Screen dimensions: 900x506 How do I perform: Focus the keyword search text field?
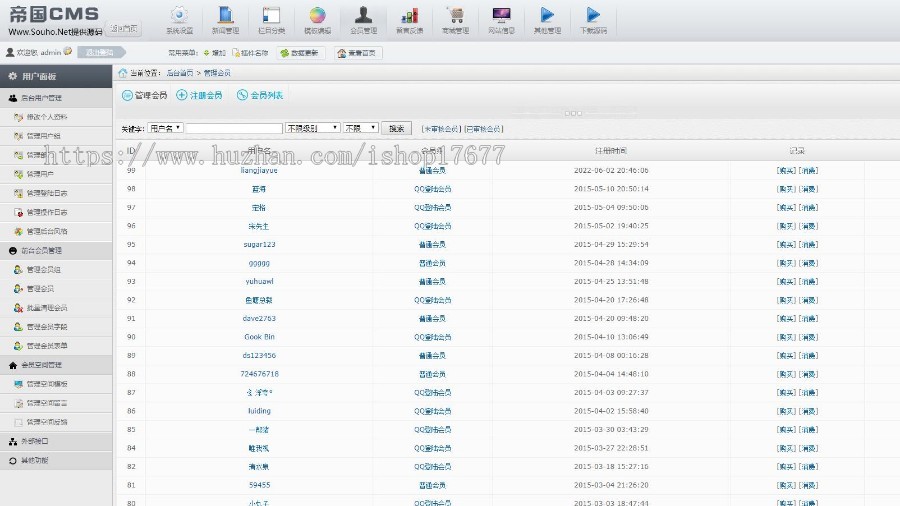point(234,128)
